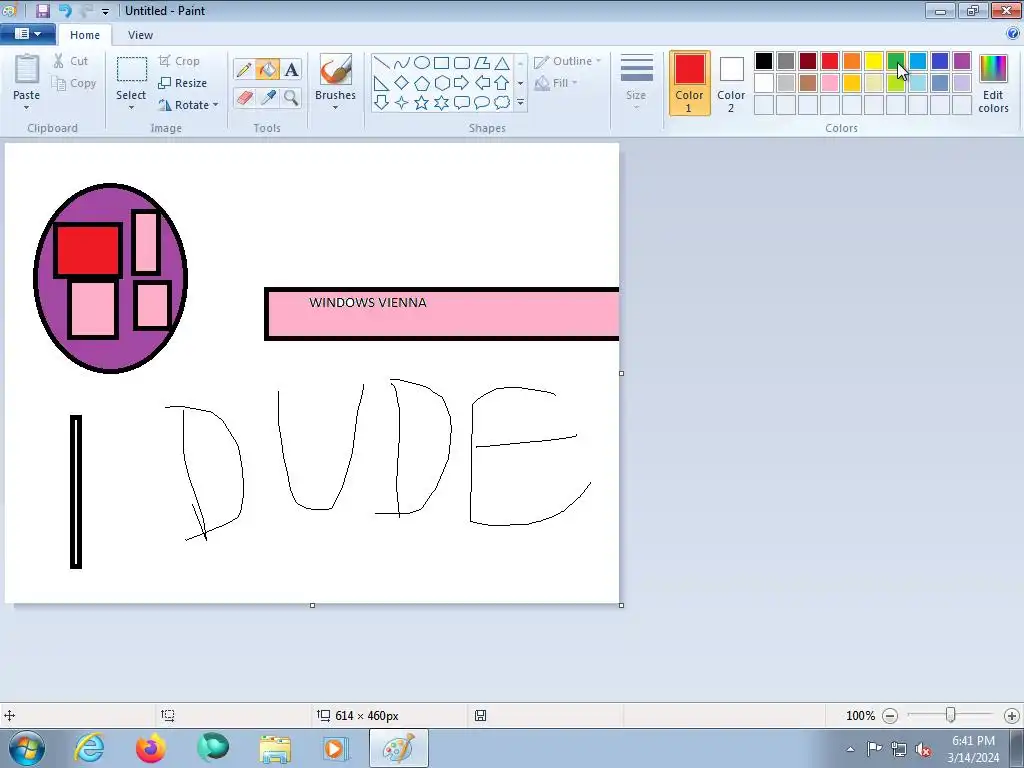Click the zoom out minus button
This screenshot has width=1024, height=768.
point(889,716)
